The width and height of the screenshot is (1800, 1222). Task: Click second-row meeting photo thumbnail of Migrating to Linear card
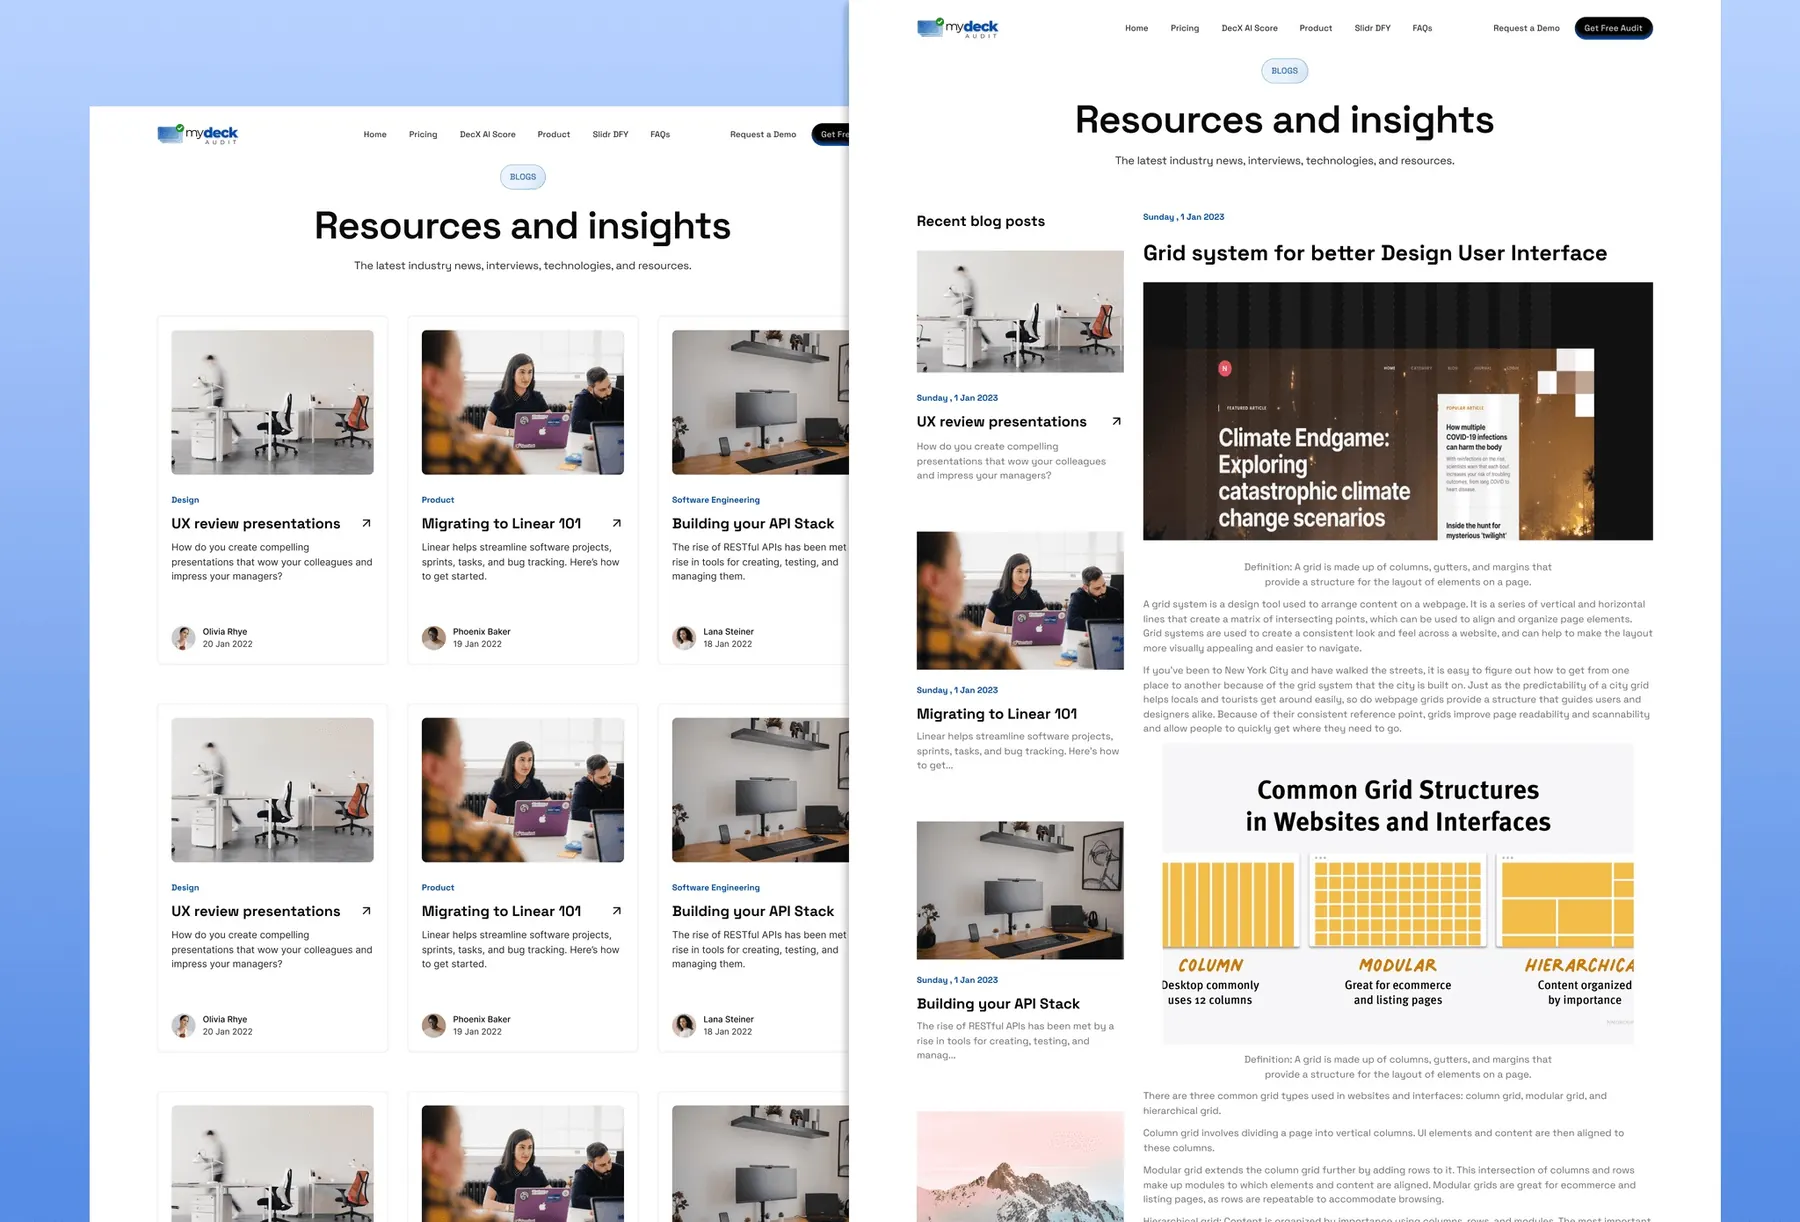click(x=523, y=790)
